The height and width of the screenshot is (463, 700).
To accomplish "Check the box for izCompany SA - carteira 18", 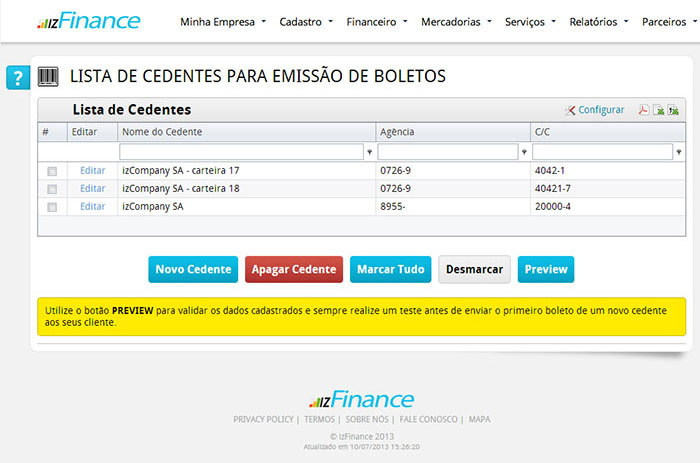I will coord(52,189).
